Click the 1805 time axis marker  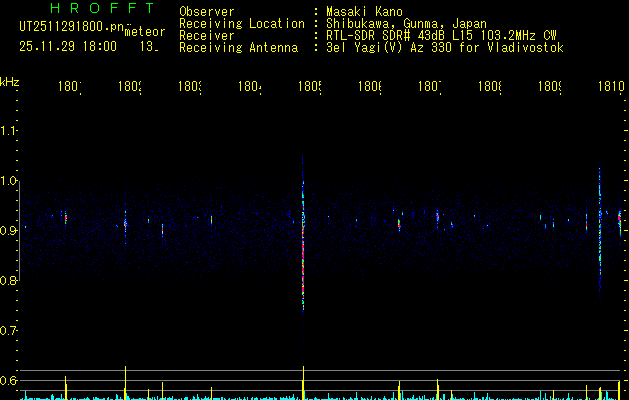click(309, 88)
